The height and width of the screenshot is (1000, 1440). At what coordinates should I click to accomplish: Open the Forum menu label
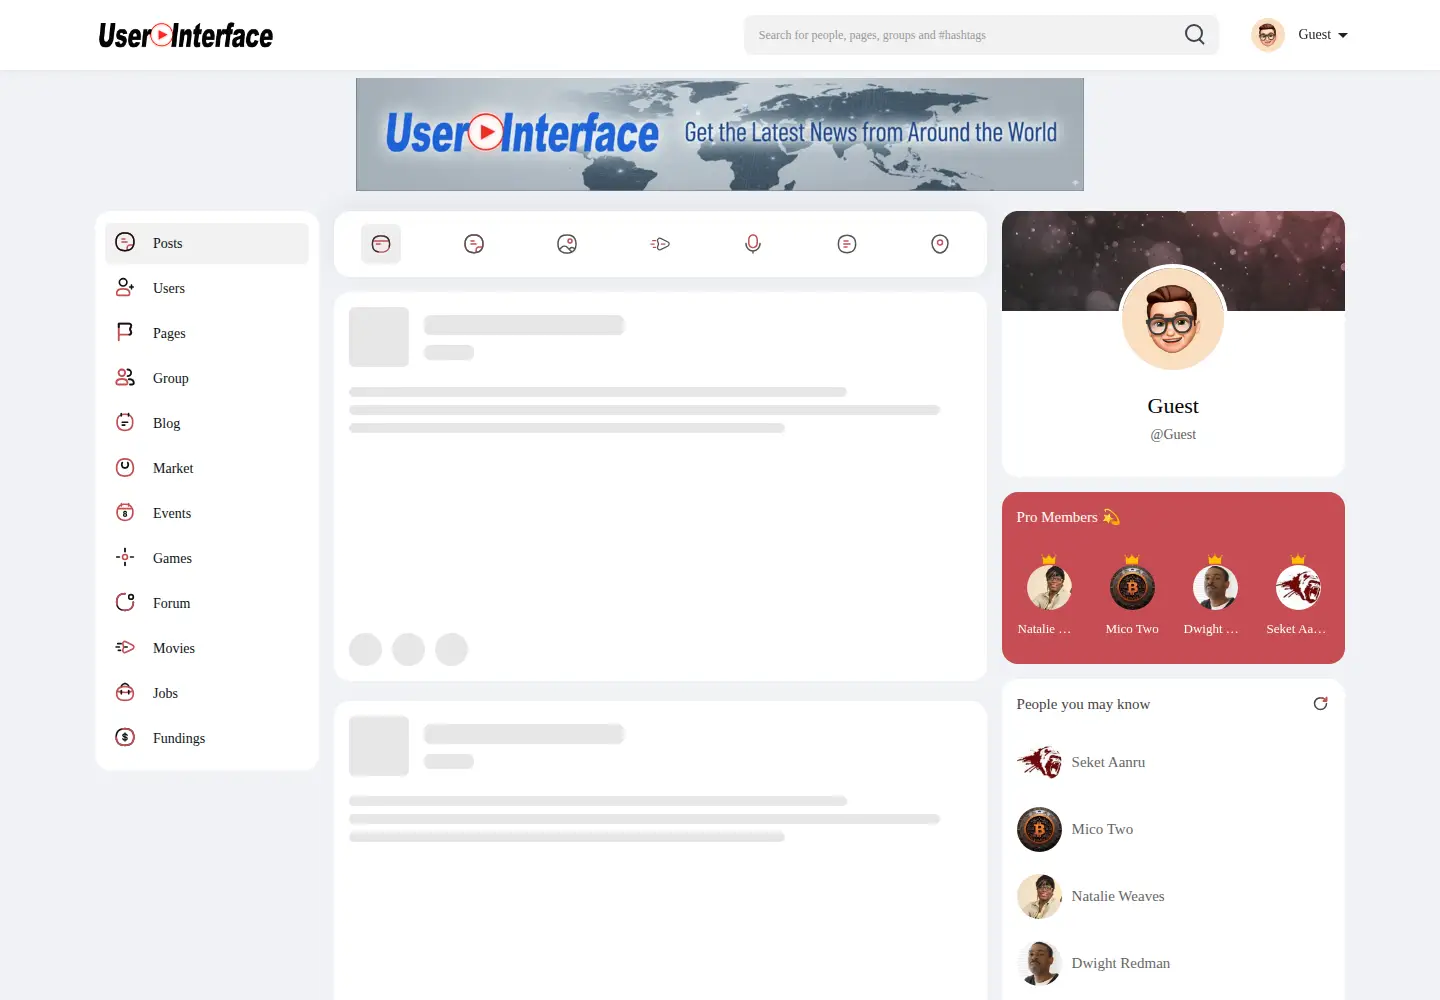(x=172, y=603)
